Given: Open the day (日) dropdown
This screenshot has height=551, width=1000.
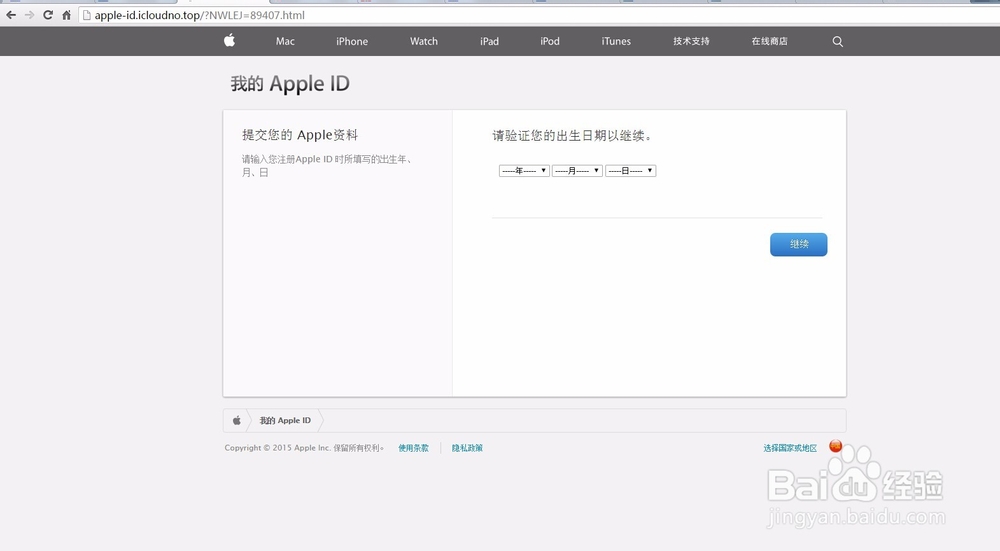Looking at the screenshot, I should [630, 170].
